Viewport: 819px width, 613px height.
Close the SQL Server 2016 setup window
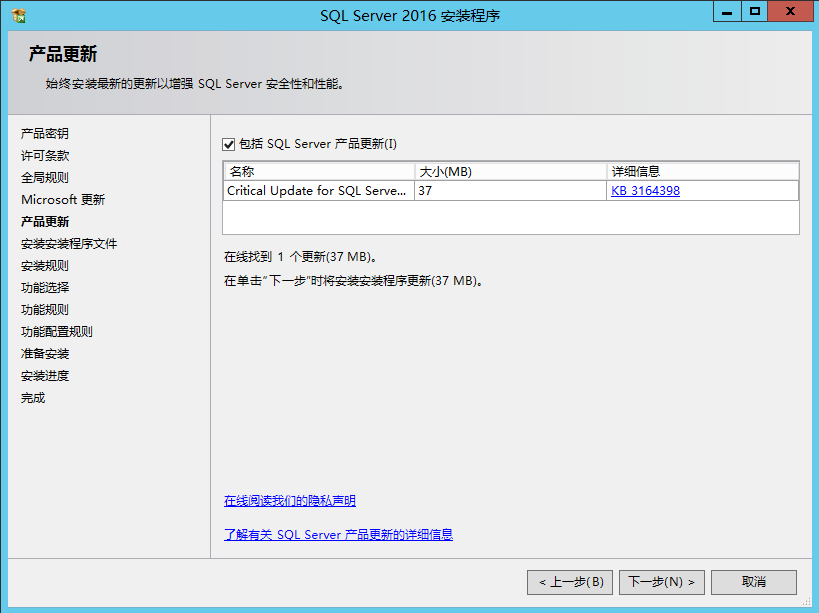tap(790, 11)
